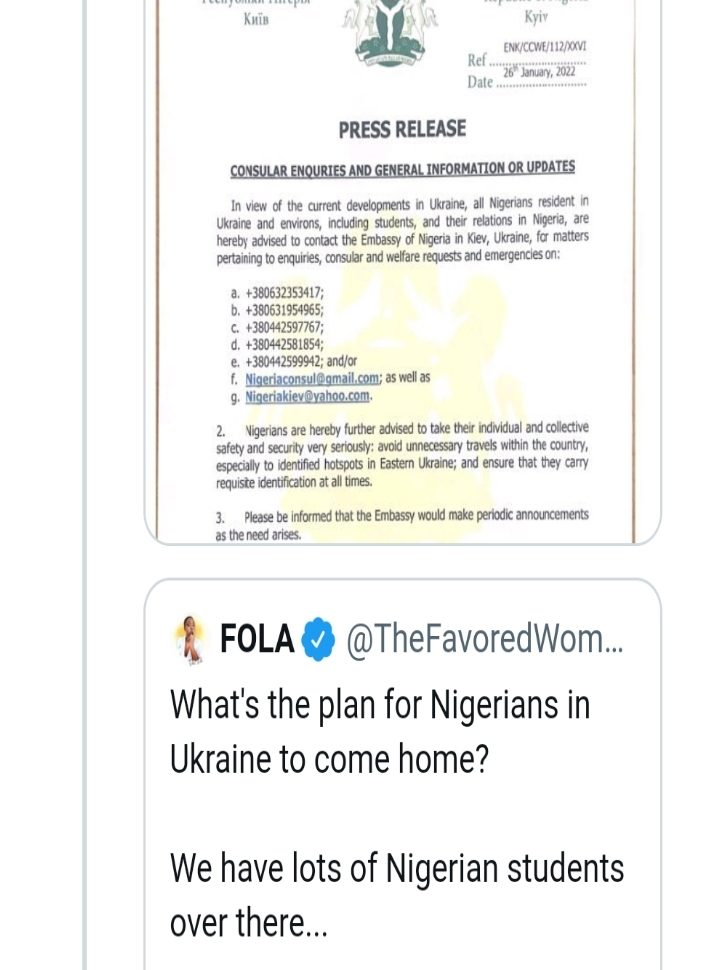Click the Nigeriakiev@yahoo.com email link
Viewport: 720px width, 970px height.
point(307,396)
